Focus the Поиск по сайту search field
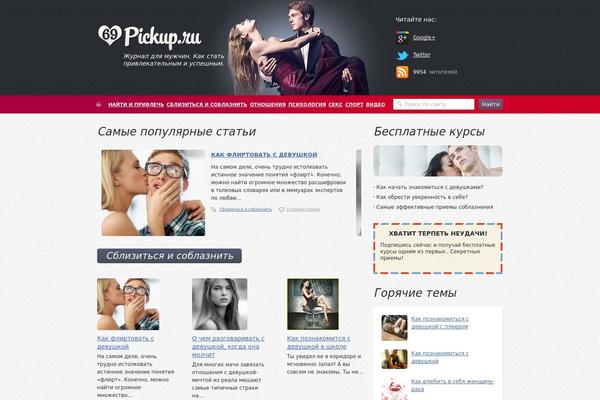This screenshot has width=600, height=400. coord(434,104)
